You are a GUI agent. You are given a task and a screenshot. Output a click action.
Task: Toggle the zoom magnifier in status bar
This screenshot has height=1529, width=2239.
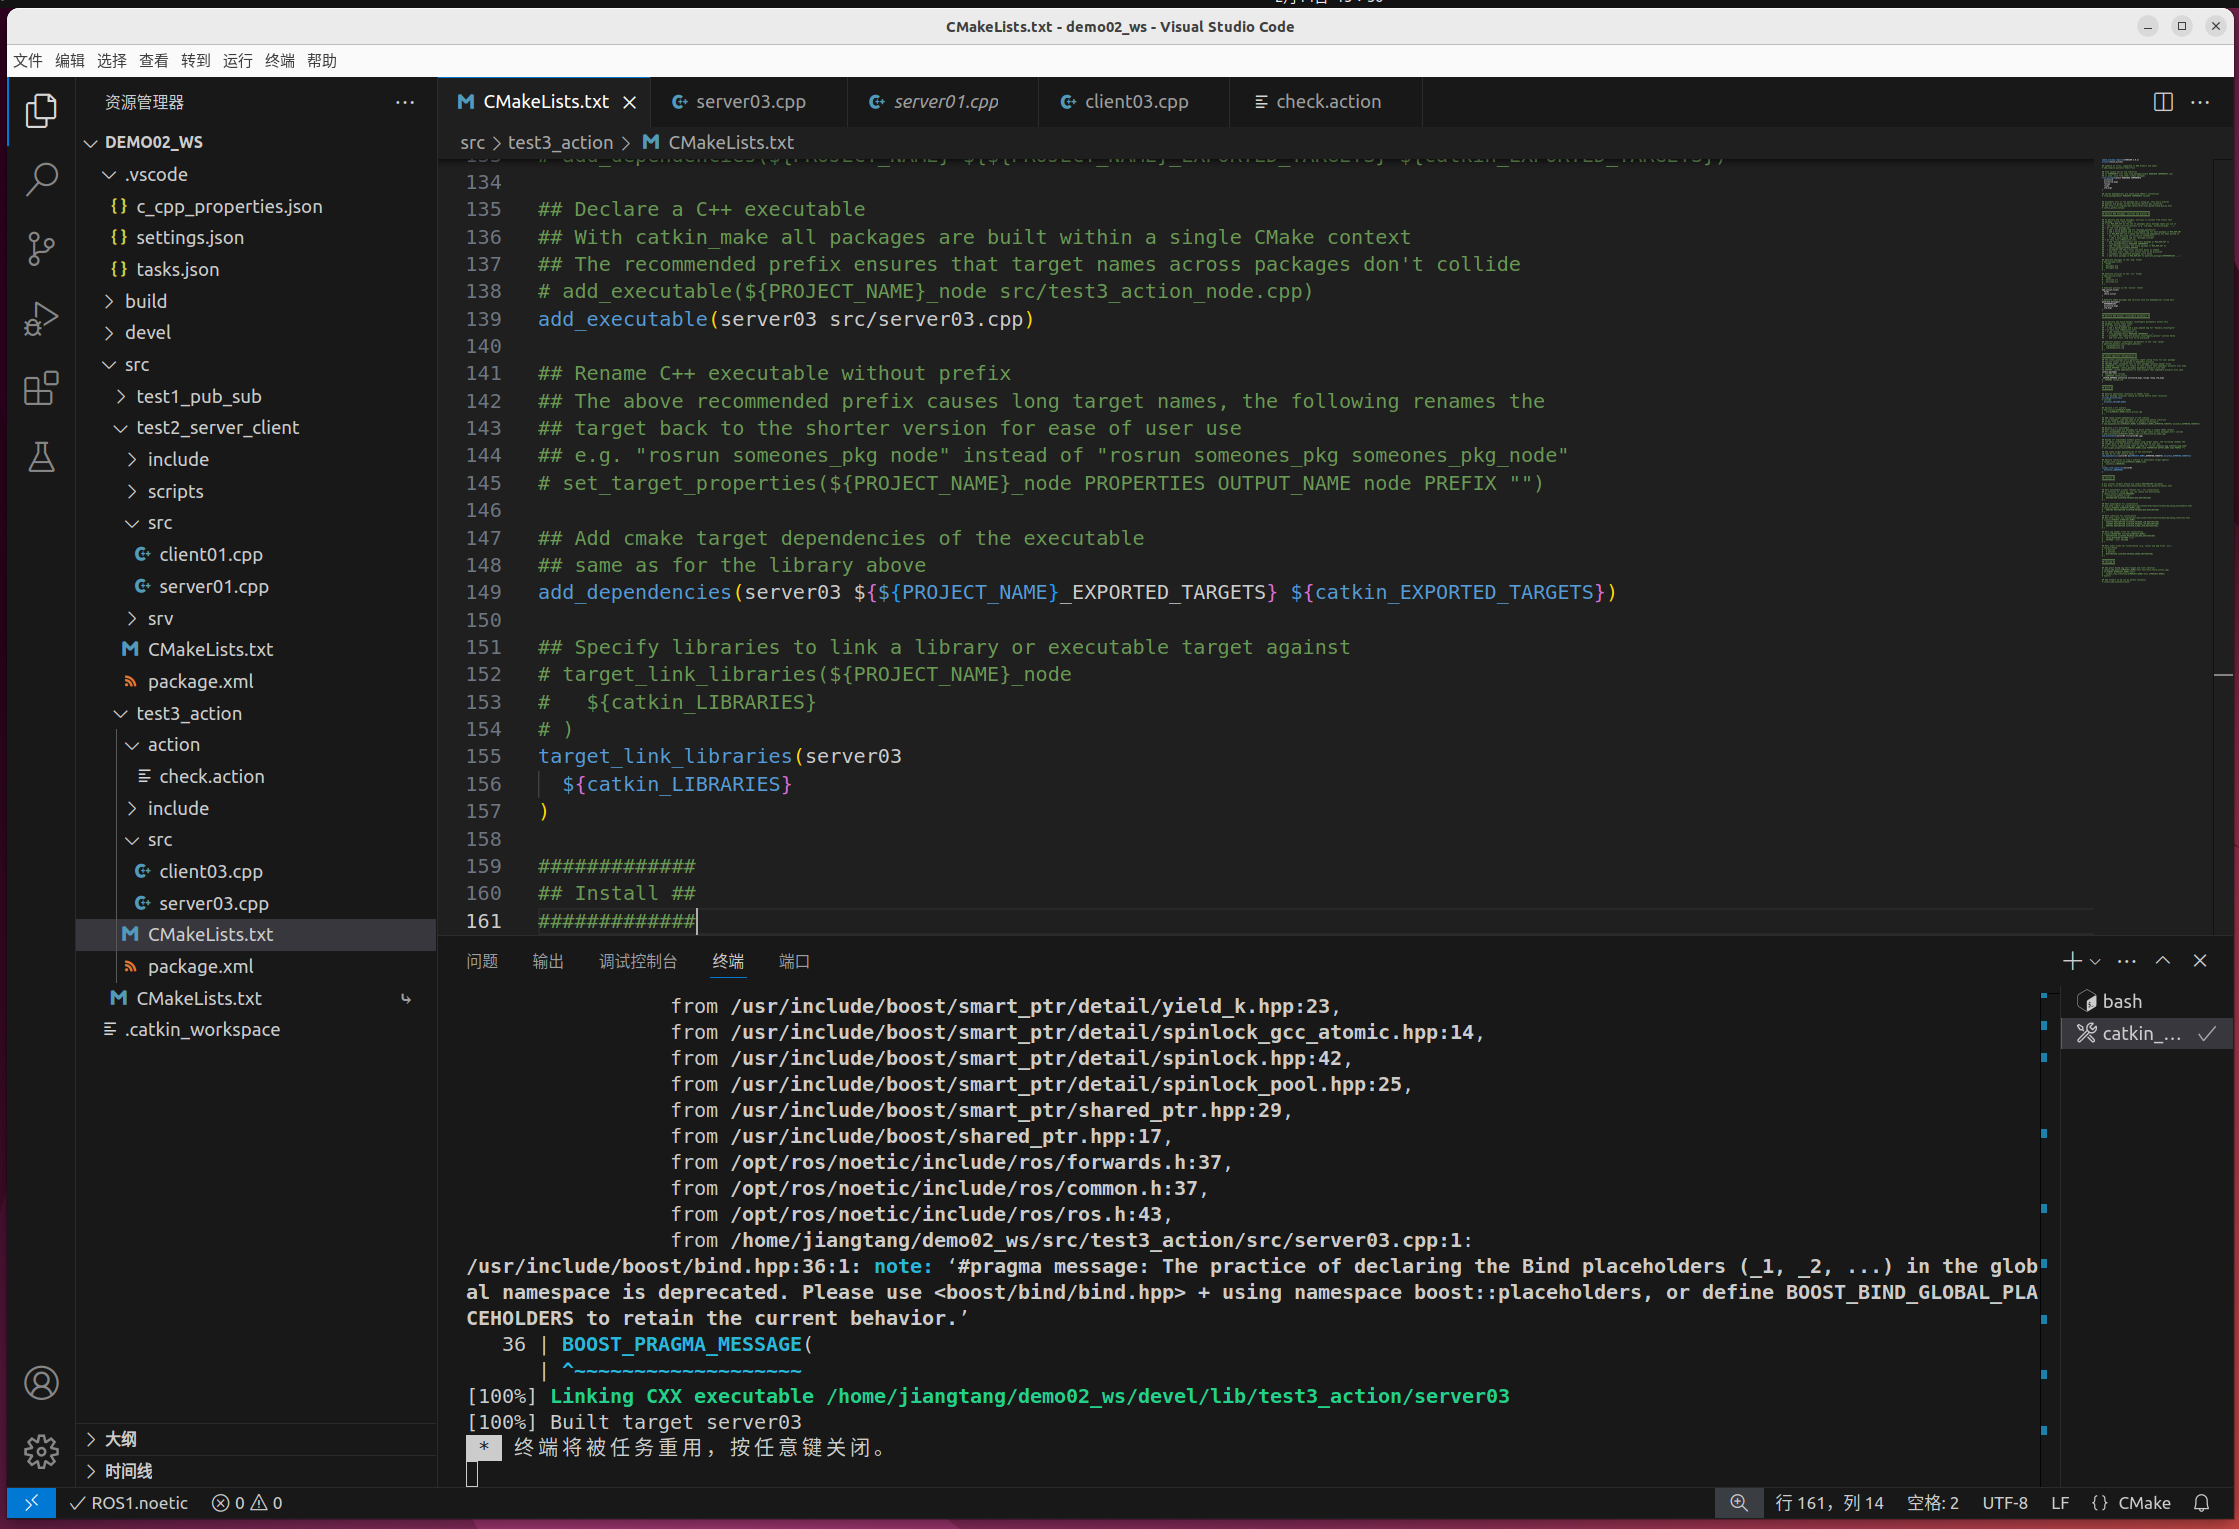coord(1739,1503)
